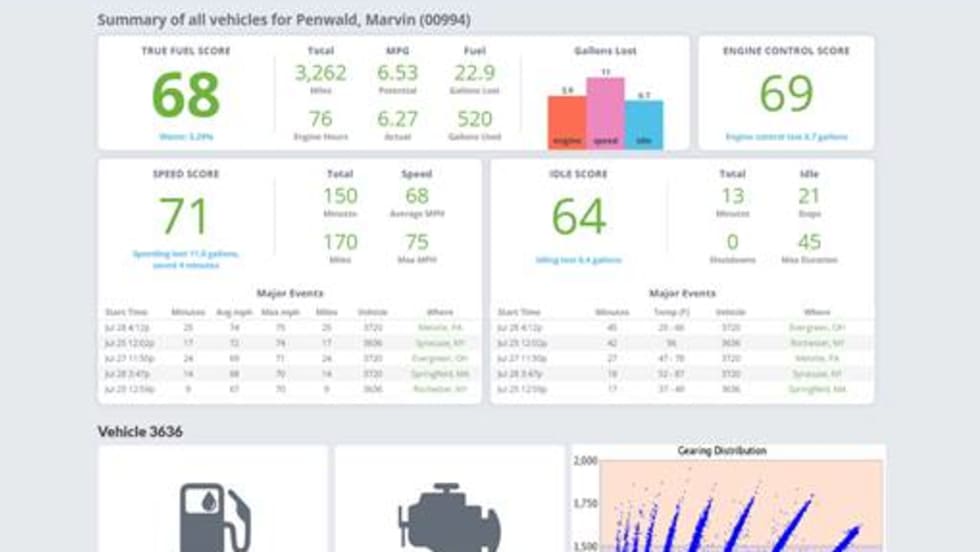980x552 pixels.
Task: Open the engine control lost gallons link
Action: [x=786, y=136]
